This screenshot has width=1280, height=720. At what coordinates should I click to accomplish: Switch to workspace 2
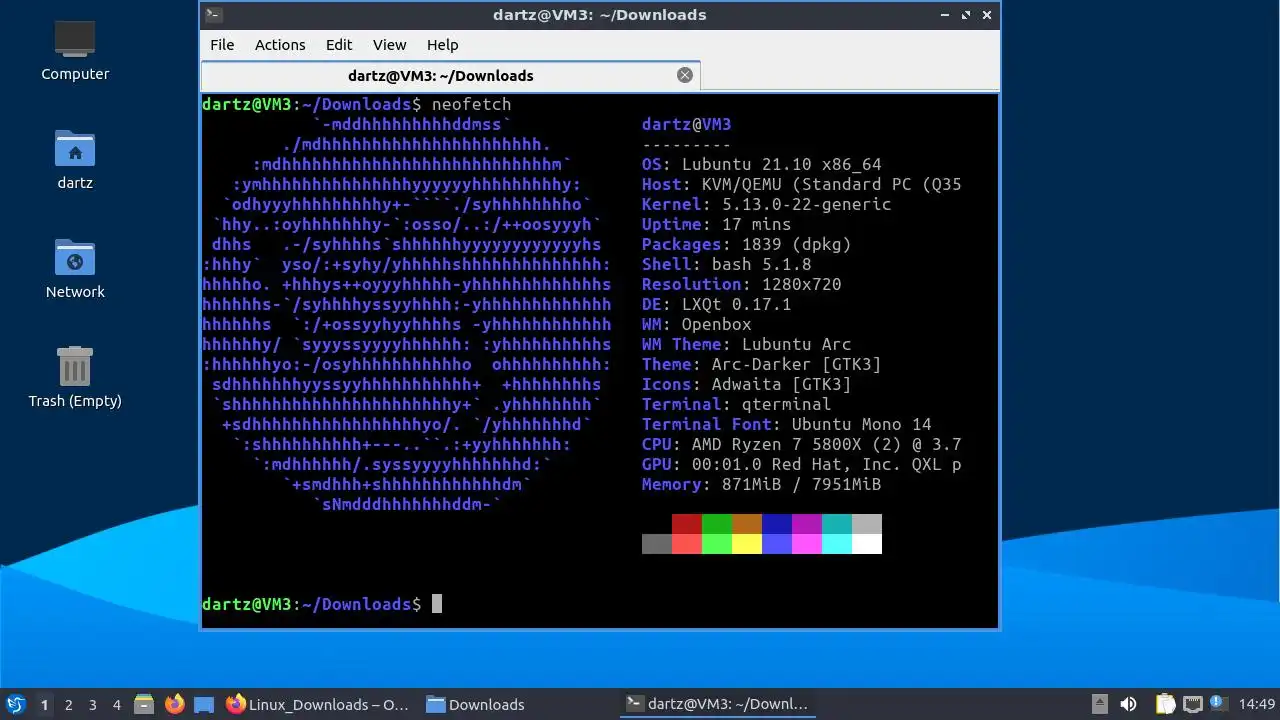68,704
